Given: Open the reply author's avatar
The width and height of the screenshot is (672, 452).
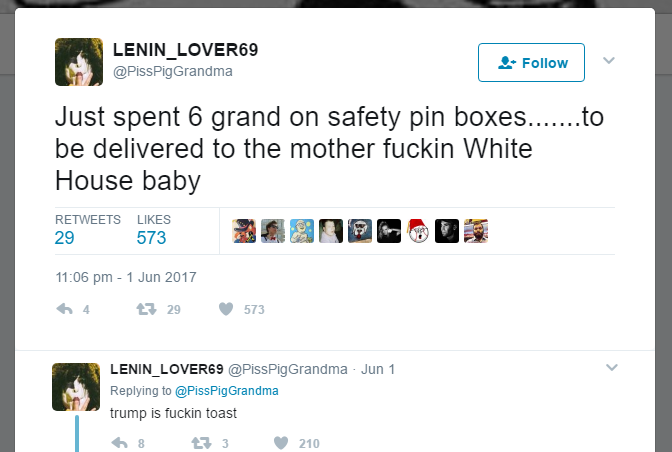Looking at the screenshot, I should (76, 387).
